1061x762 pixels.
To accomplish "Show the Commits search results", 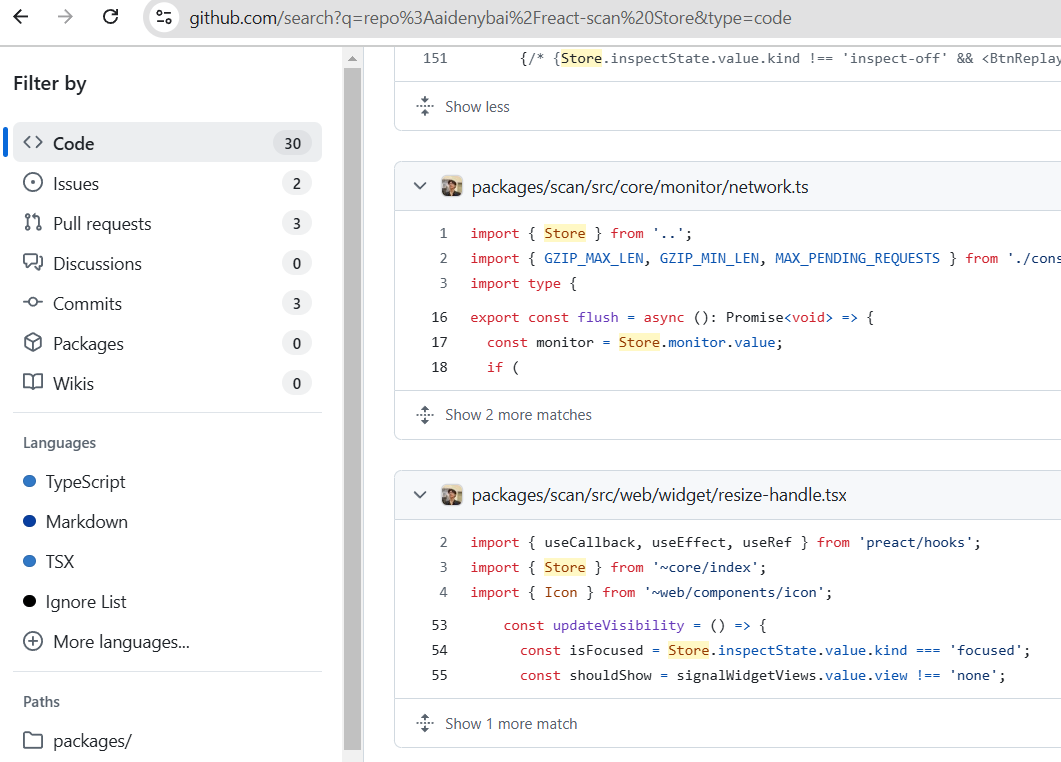I will pyautogui.click(x=86, y=303).
